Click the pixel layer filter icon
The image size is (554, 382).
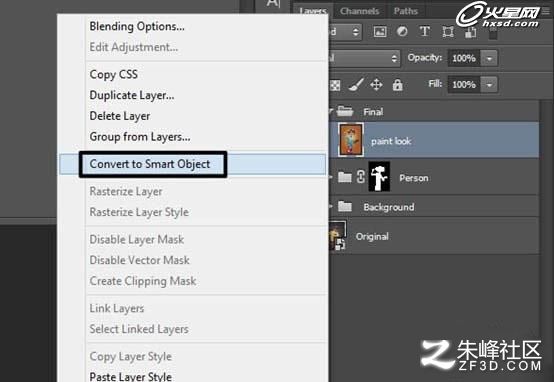click(x=380, y=32)
